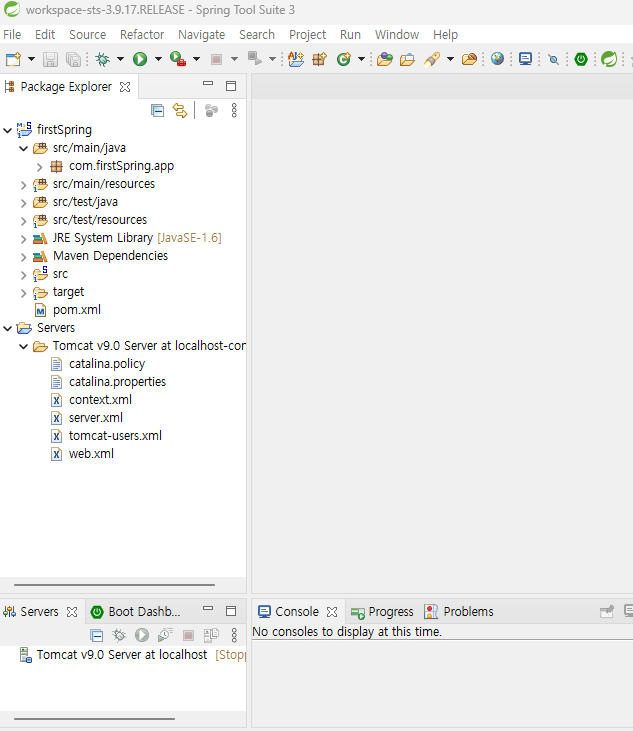Click Servers view horizontal scrollbar

click(94, 719)
